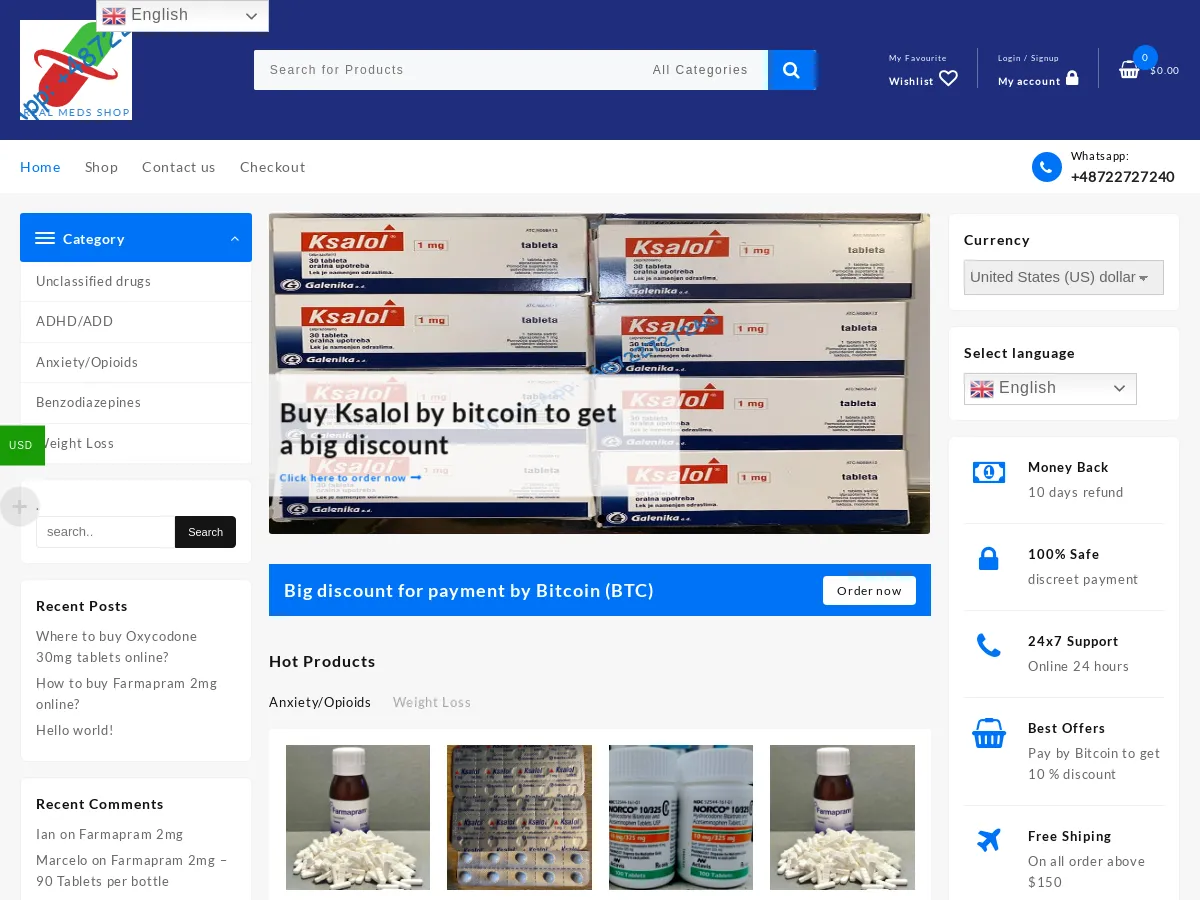Click inside the sidebar search input field
Image resolution: width=1200 pixels, height=900 pixels.
pyautogui.click(x=104, y=531)
